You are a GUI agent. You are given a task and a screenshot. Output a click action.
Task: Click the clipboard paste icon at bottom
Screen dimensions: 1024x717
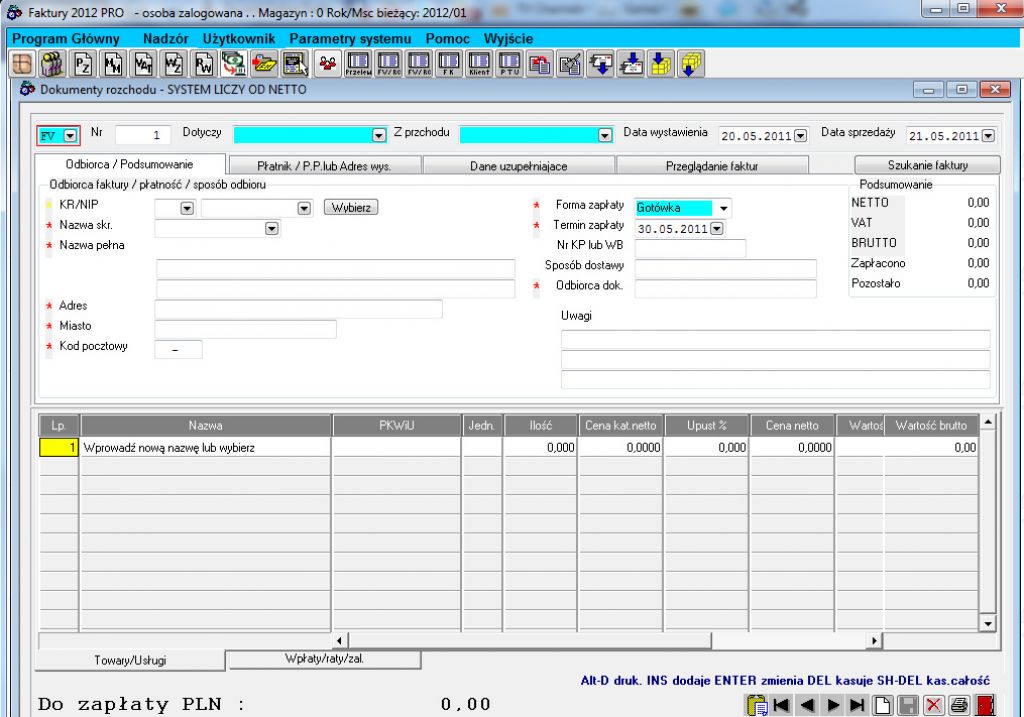click(x=756, y=705)
